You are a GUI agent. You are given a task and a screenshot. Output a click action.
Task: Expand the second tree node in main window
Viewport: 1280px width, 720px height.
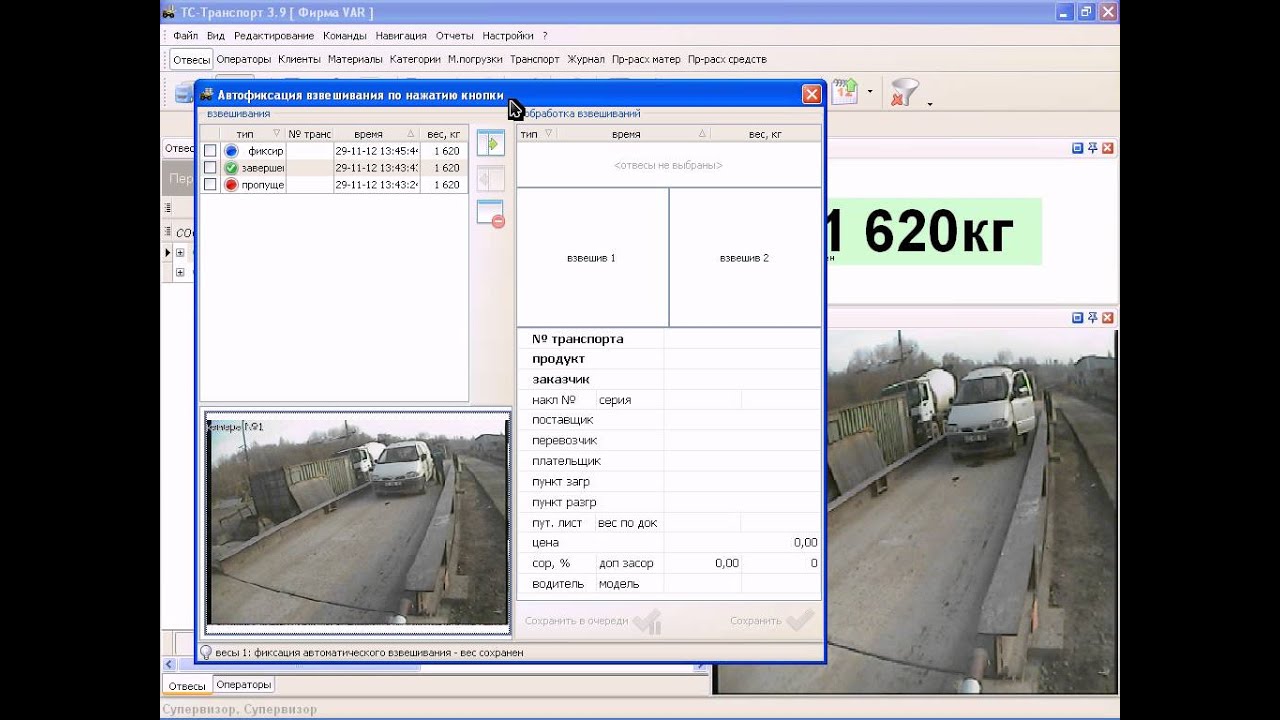coord(180,272)
